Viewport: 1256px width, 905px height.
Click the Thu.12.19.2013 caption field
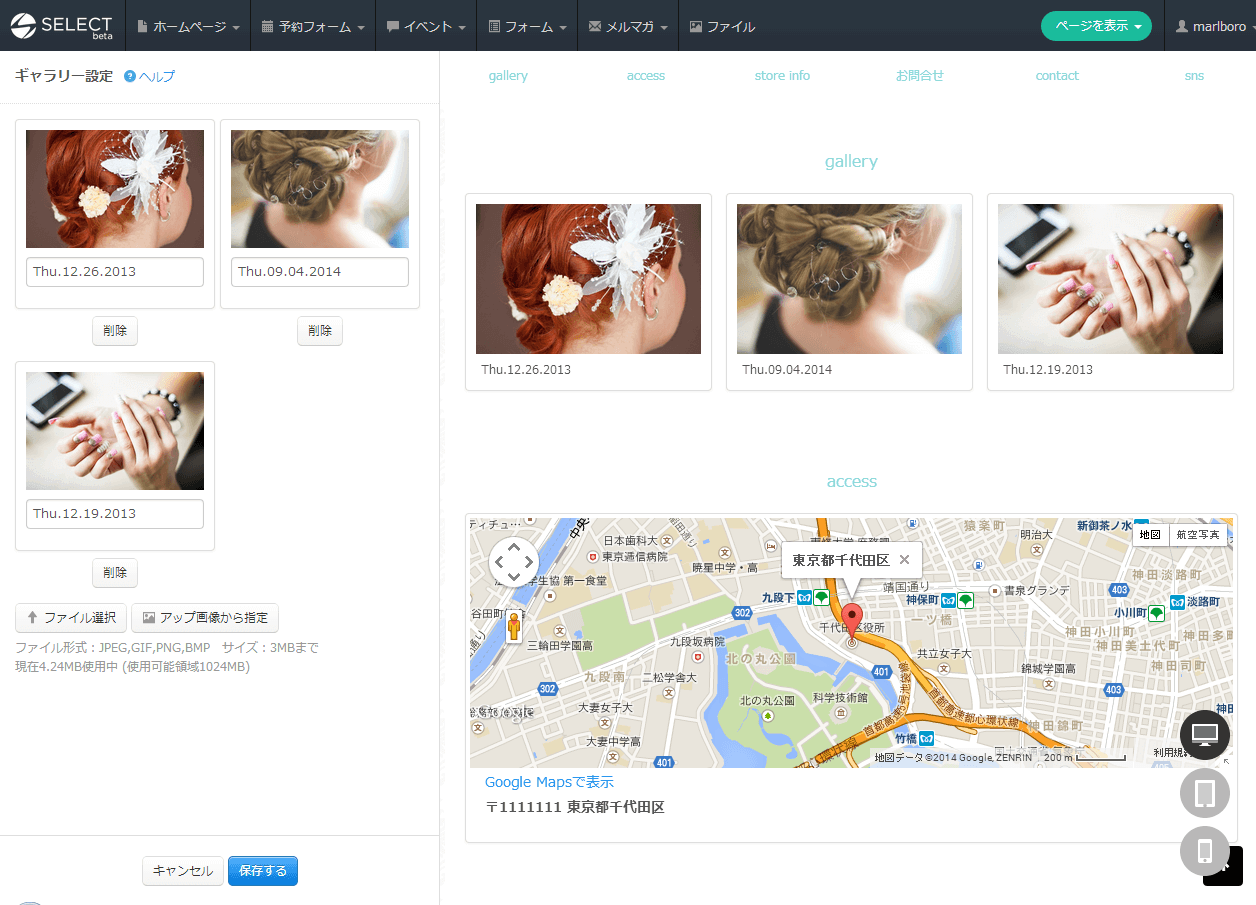point(115,514)
